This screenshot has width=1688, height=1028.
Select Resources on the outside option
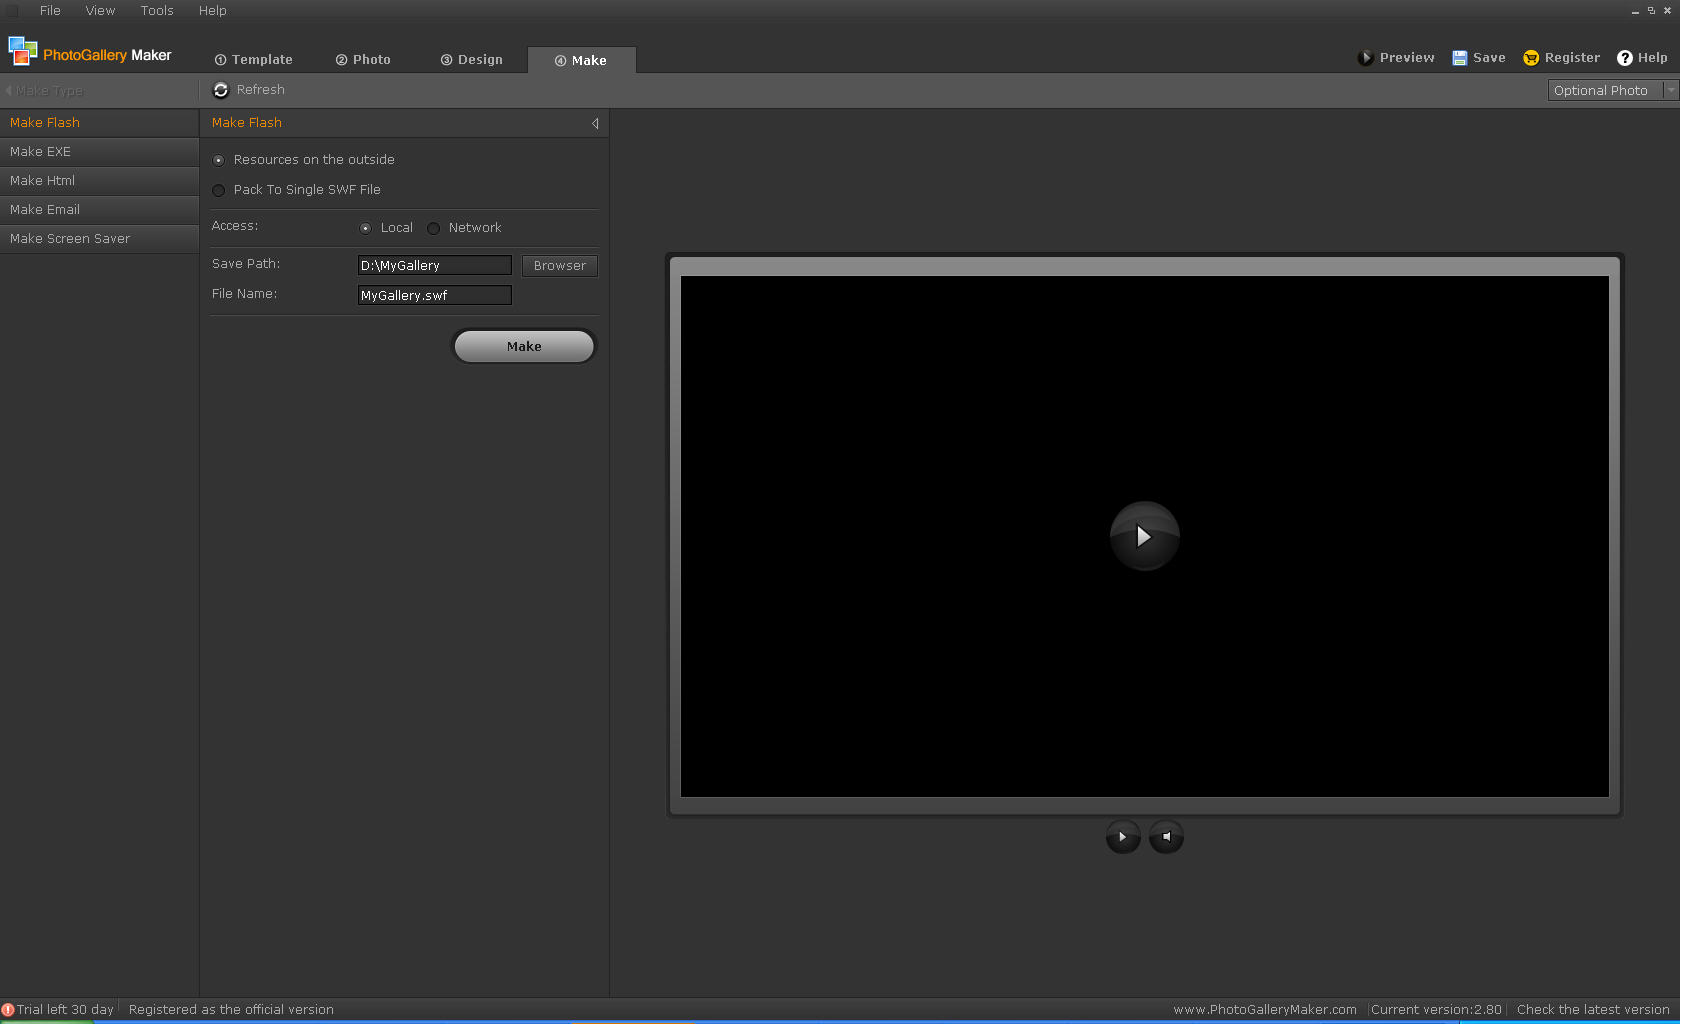[x=219, y=160]
